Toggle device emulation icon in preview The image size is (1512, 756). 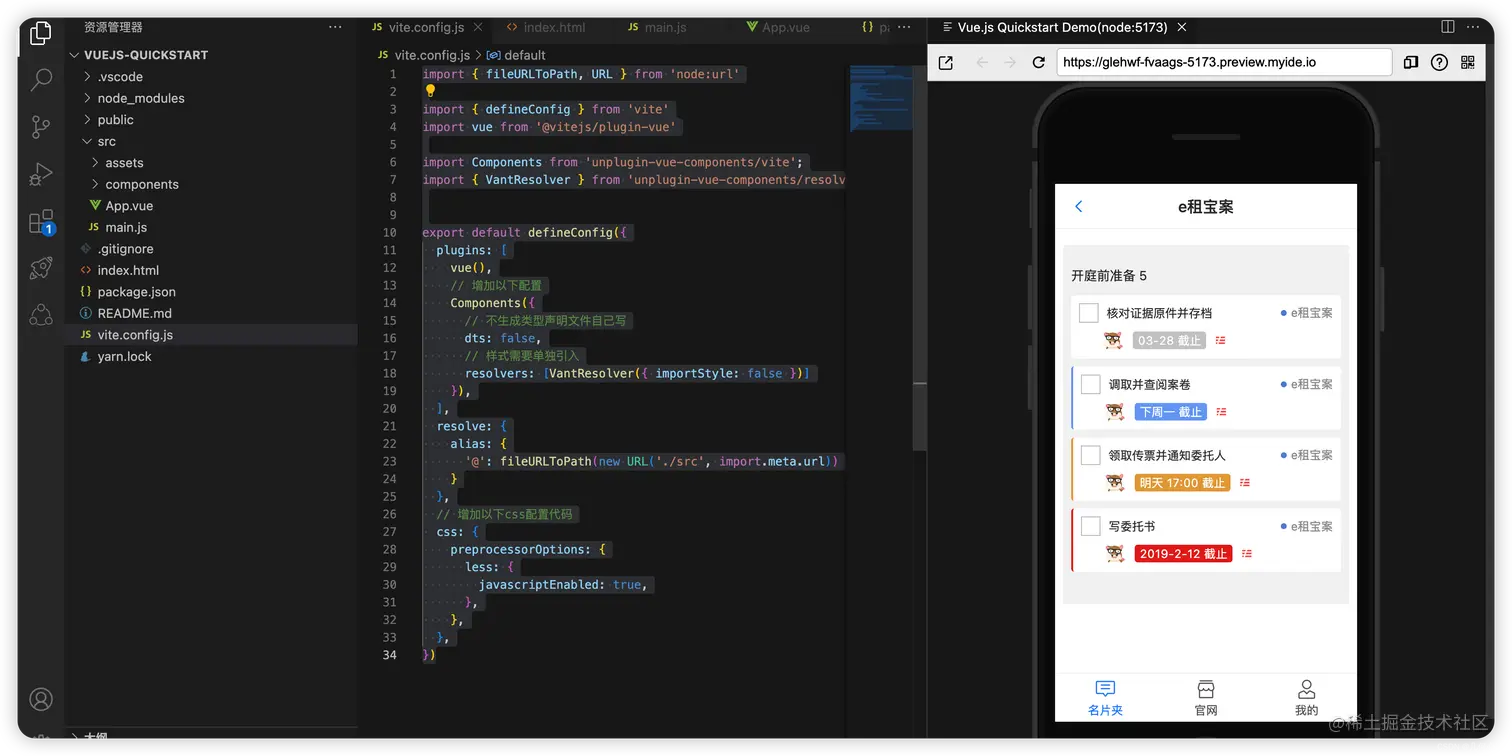(x=1410, y=62)
